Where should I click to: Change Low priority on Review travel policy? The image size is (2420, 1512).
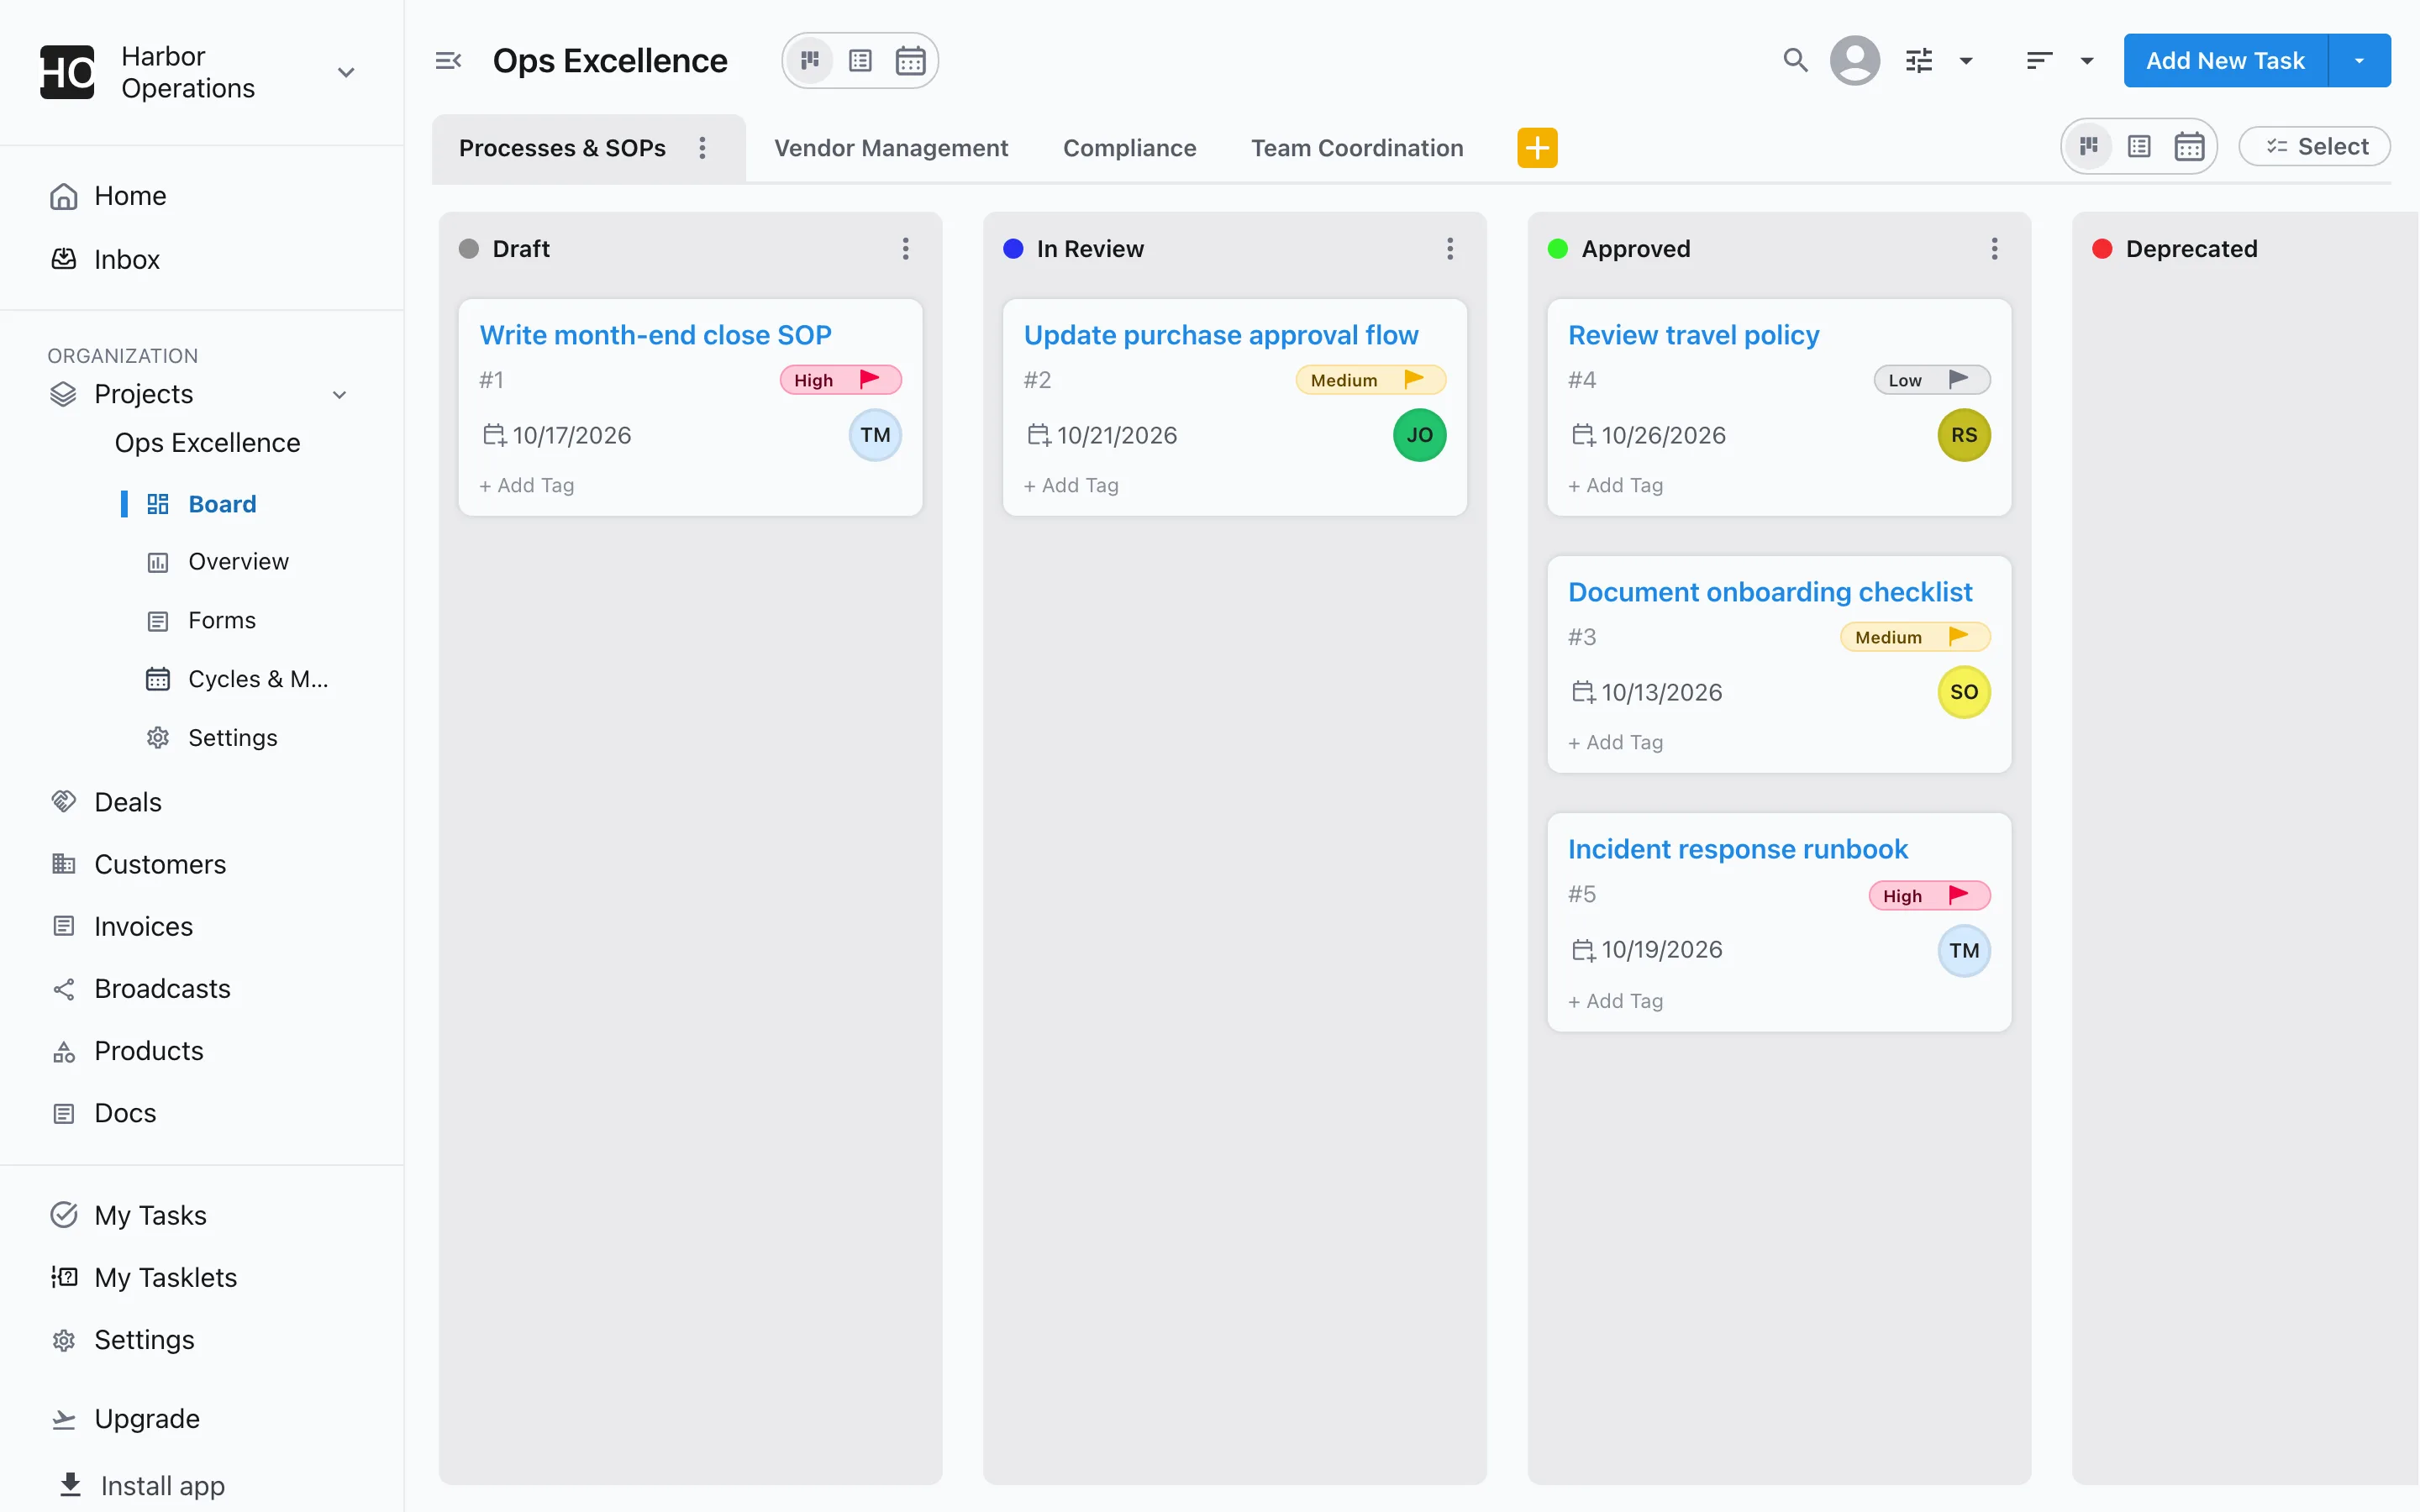pos(1932,380)
